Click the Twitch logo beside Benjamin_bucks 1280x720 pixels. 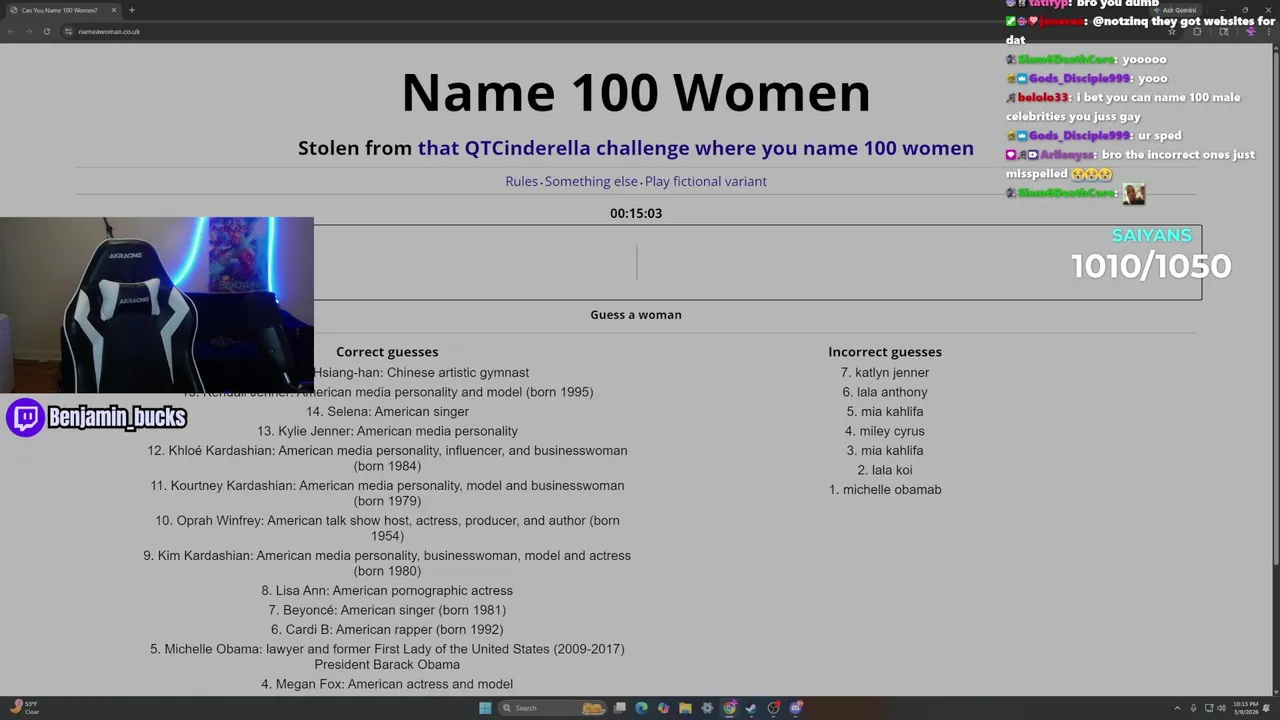pos(26,417)
